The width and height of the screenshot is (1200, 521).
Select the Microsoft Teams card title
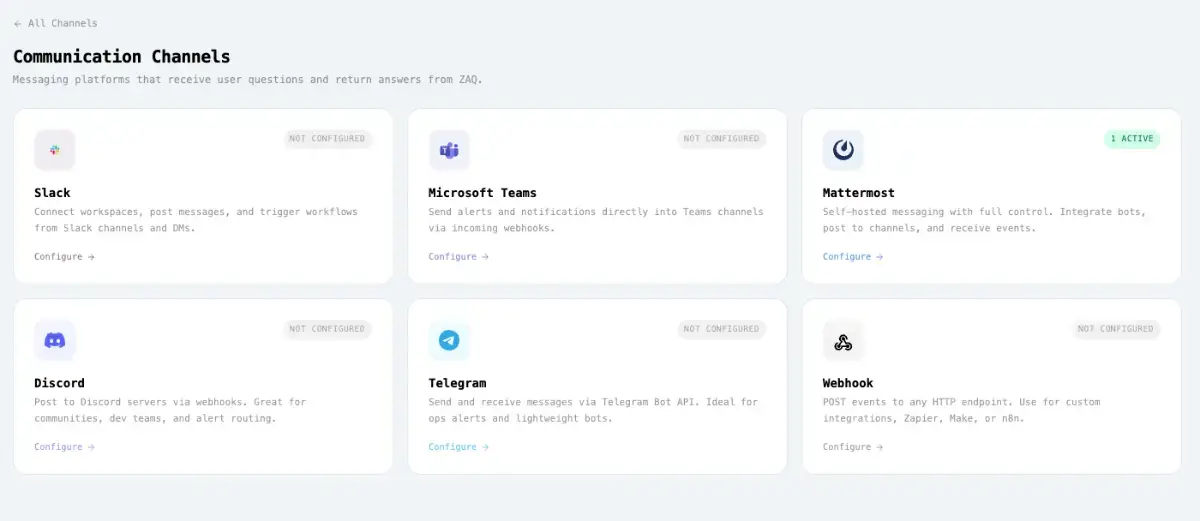482,193
